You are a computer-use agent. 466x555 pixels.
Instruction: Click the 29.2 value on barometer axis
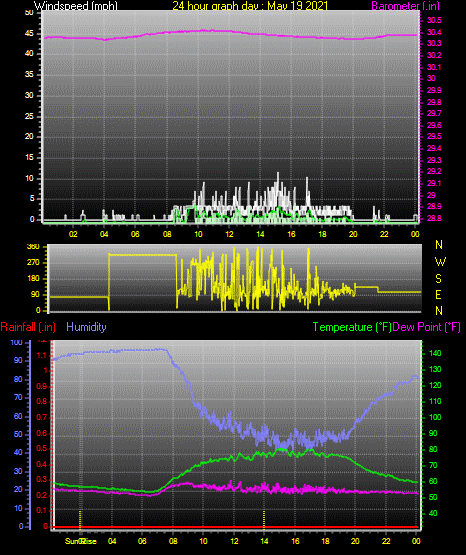point(434,171)
